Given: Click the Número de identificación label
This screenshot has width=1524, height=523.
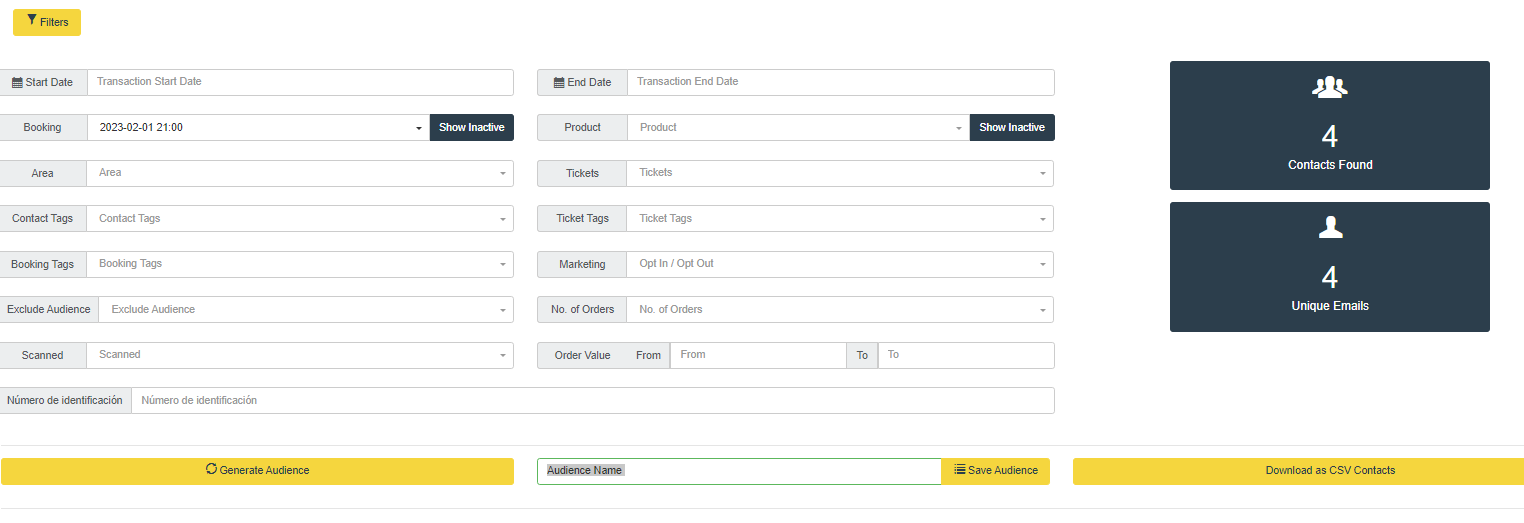Looking at the screenshot, I should pos(65,400).
